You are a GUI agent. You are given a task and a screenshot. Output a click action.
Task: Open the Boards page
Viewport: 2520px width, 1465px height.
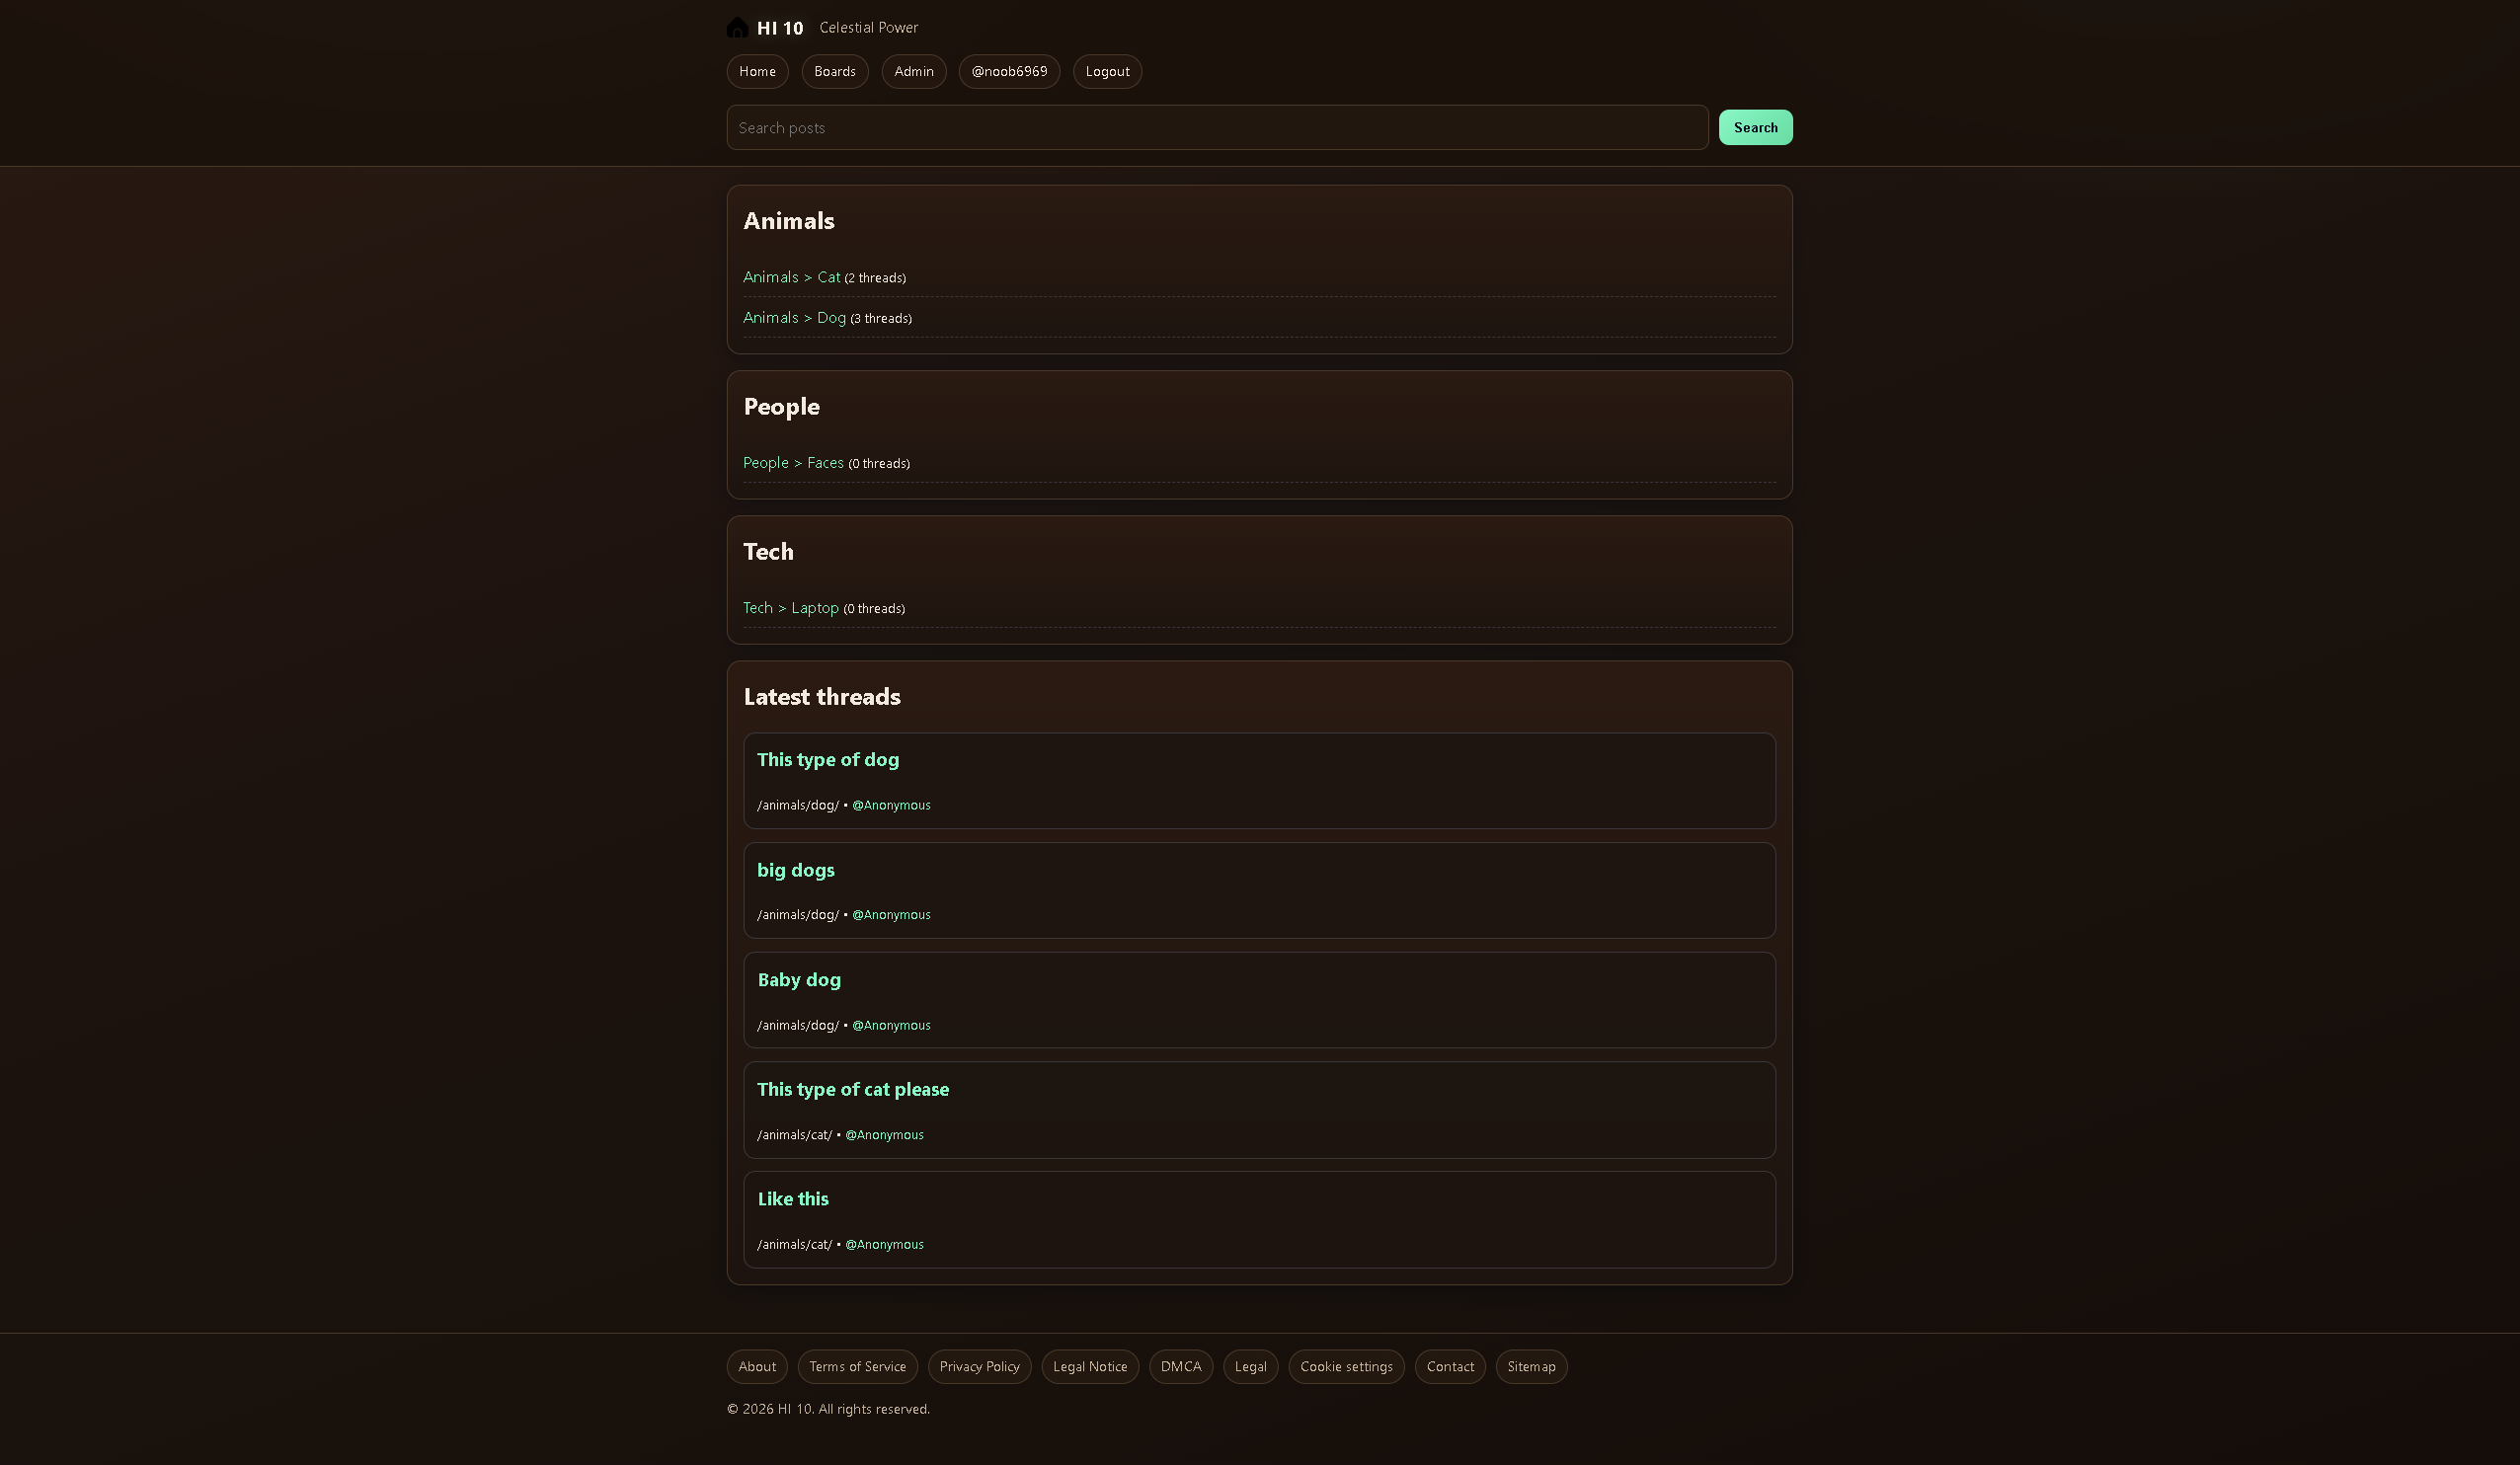(x=834, y=71)
